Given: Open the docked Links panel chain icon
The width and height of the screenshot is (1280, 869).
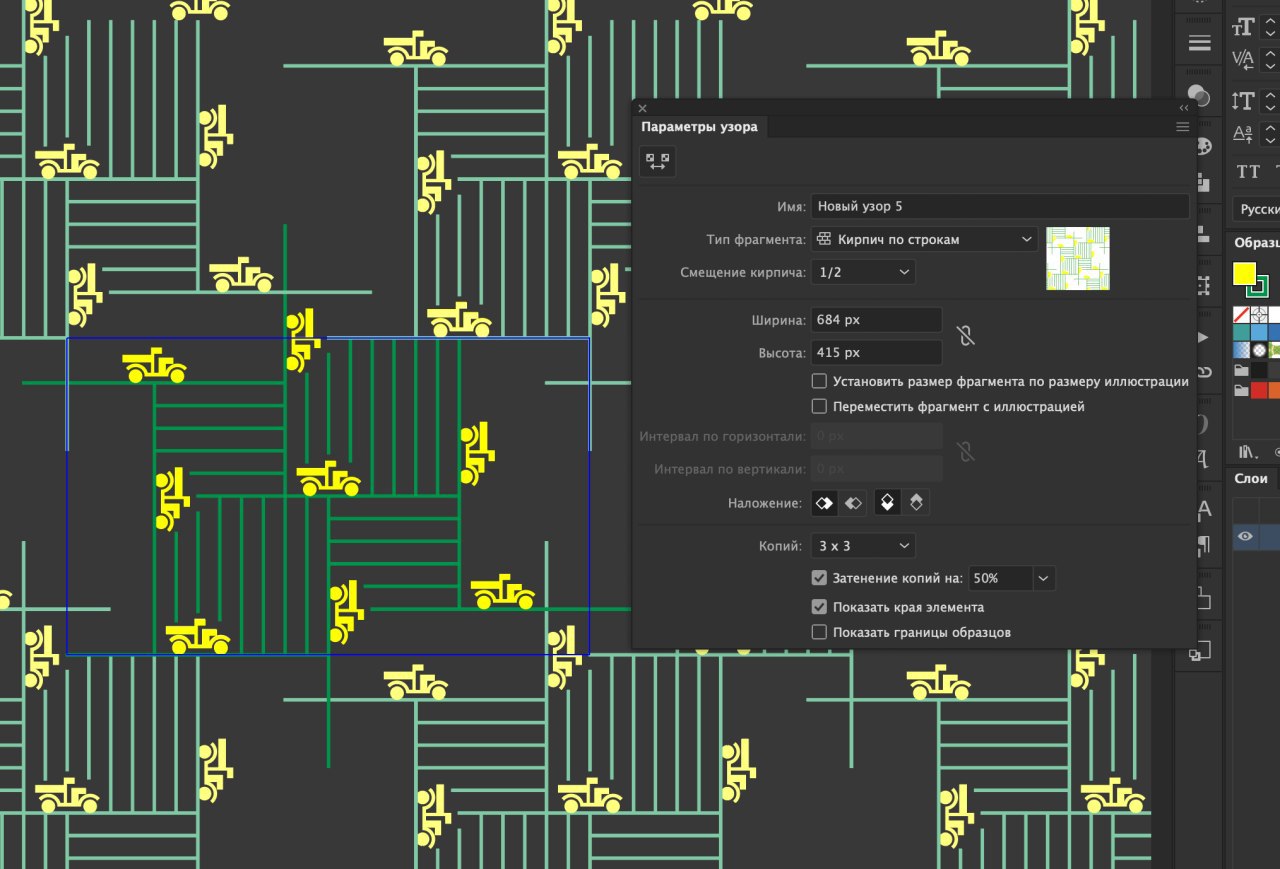Looking at the screenshot, I should click(1203, 371).
